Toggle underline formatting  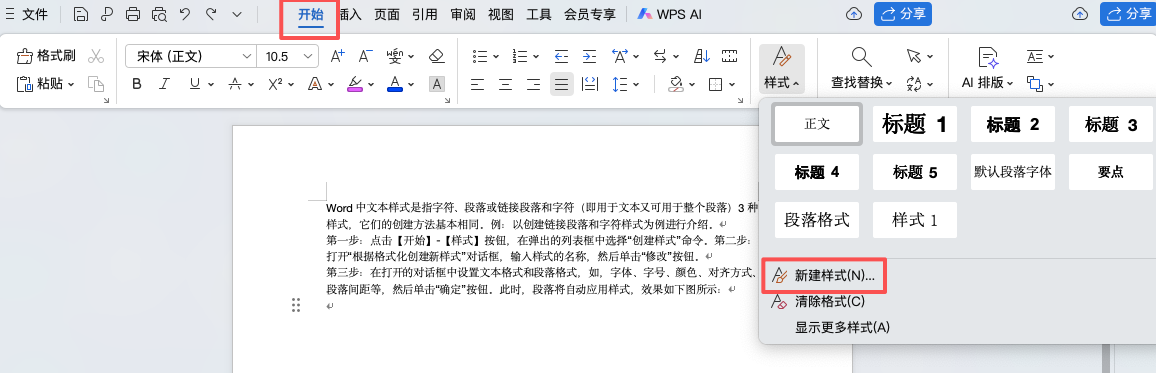tap(195, 84)
